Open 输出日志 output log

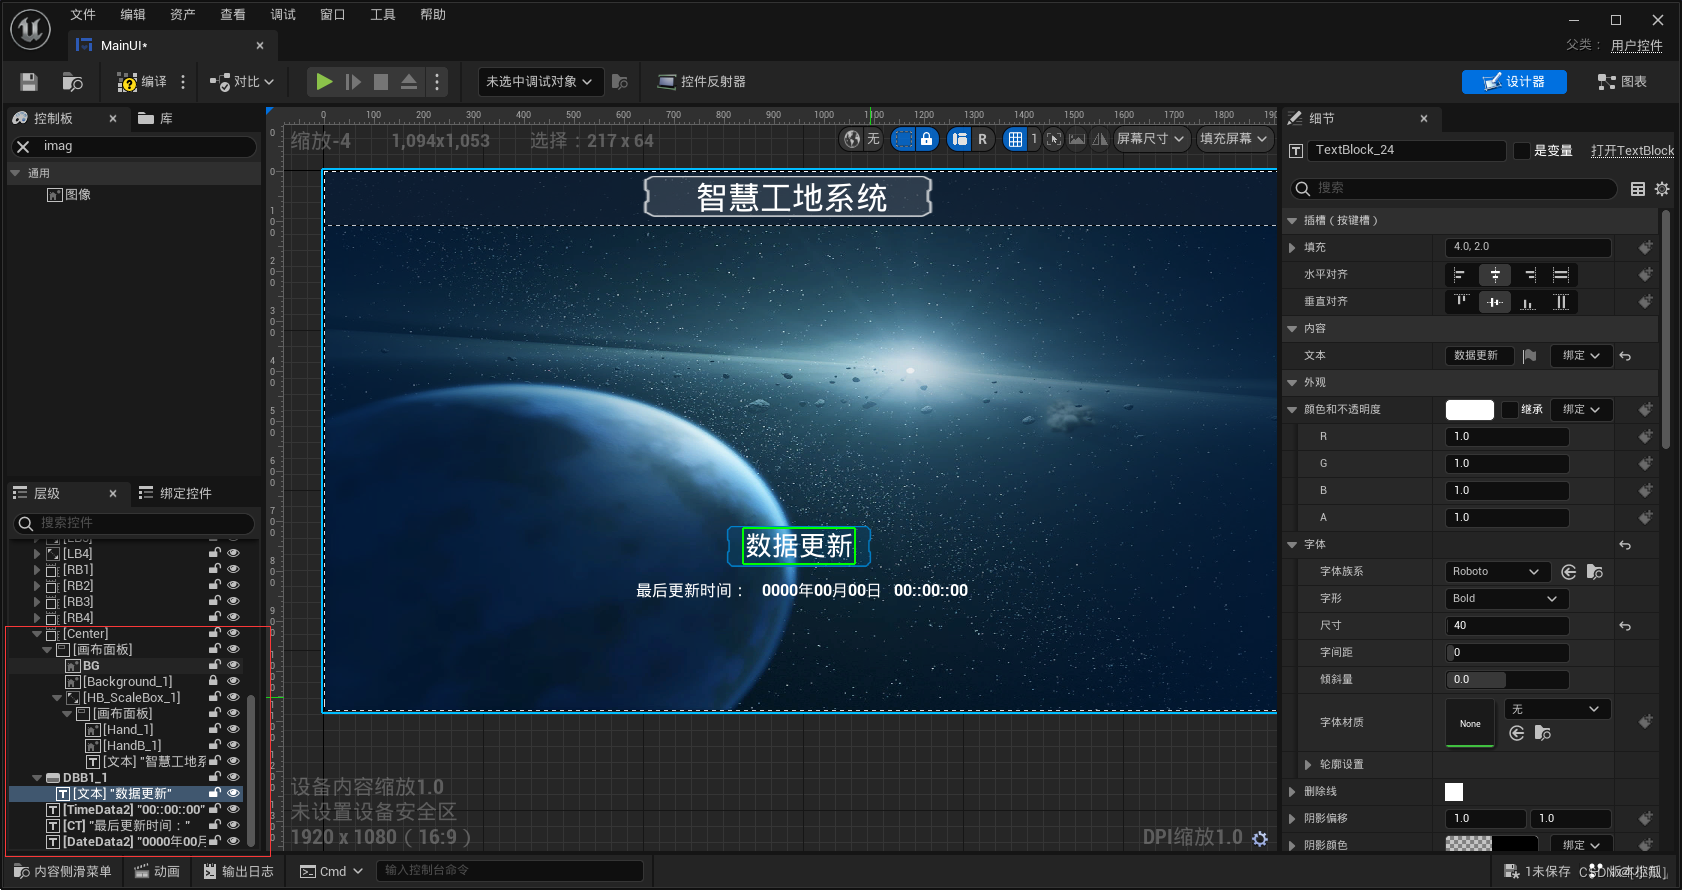click(238, 872)
